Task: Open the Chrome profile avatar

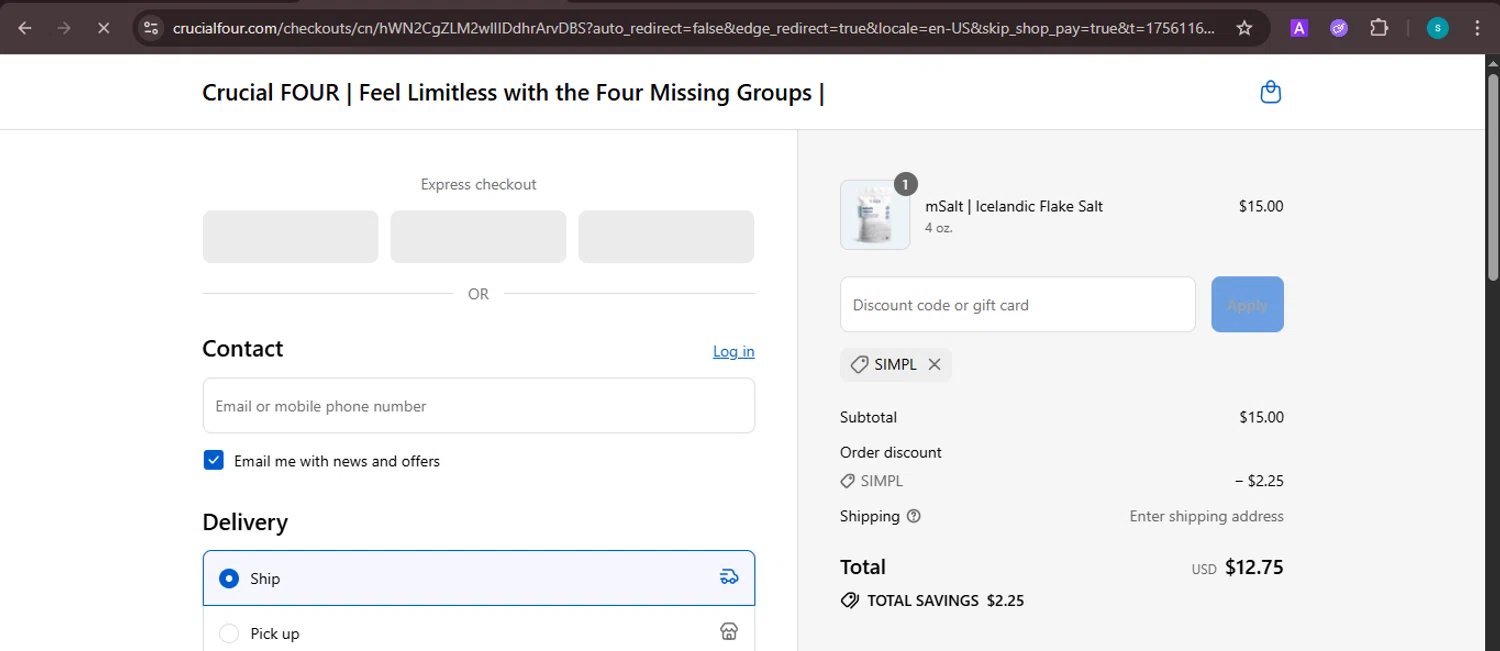Action: click(1437, 28)
